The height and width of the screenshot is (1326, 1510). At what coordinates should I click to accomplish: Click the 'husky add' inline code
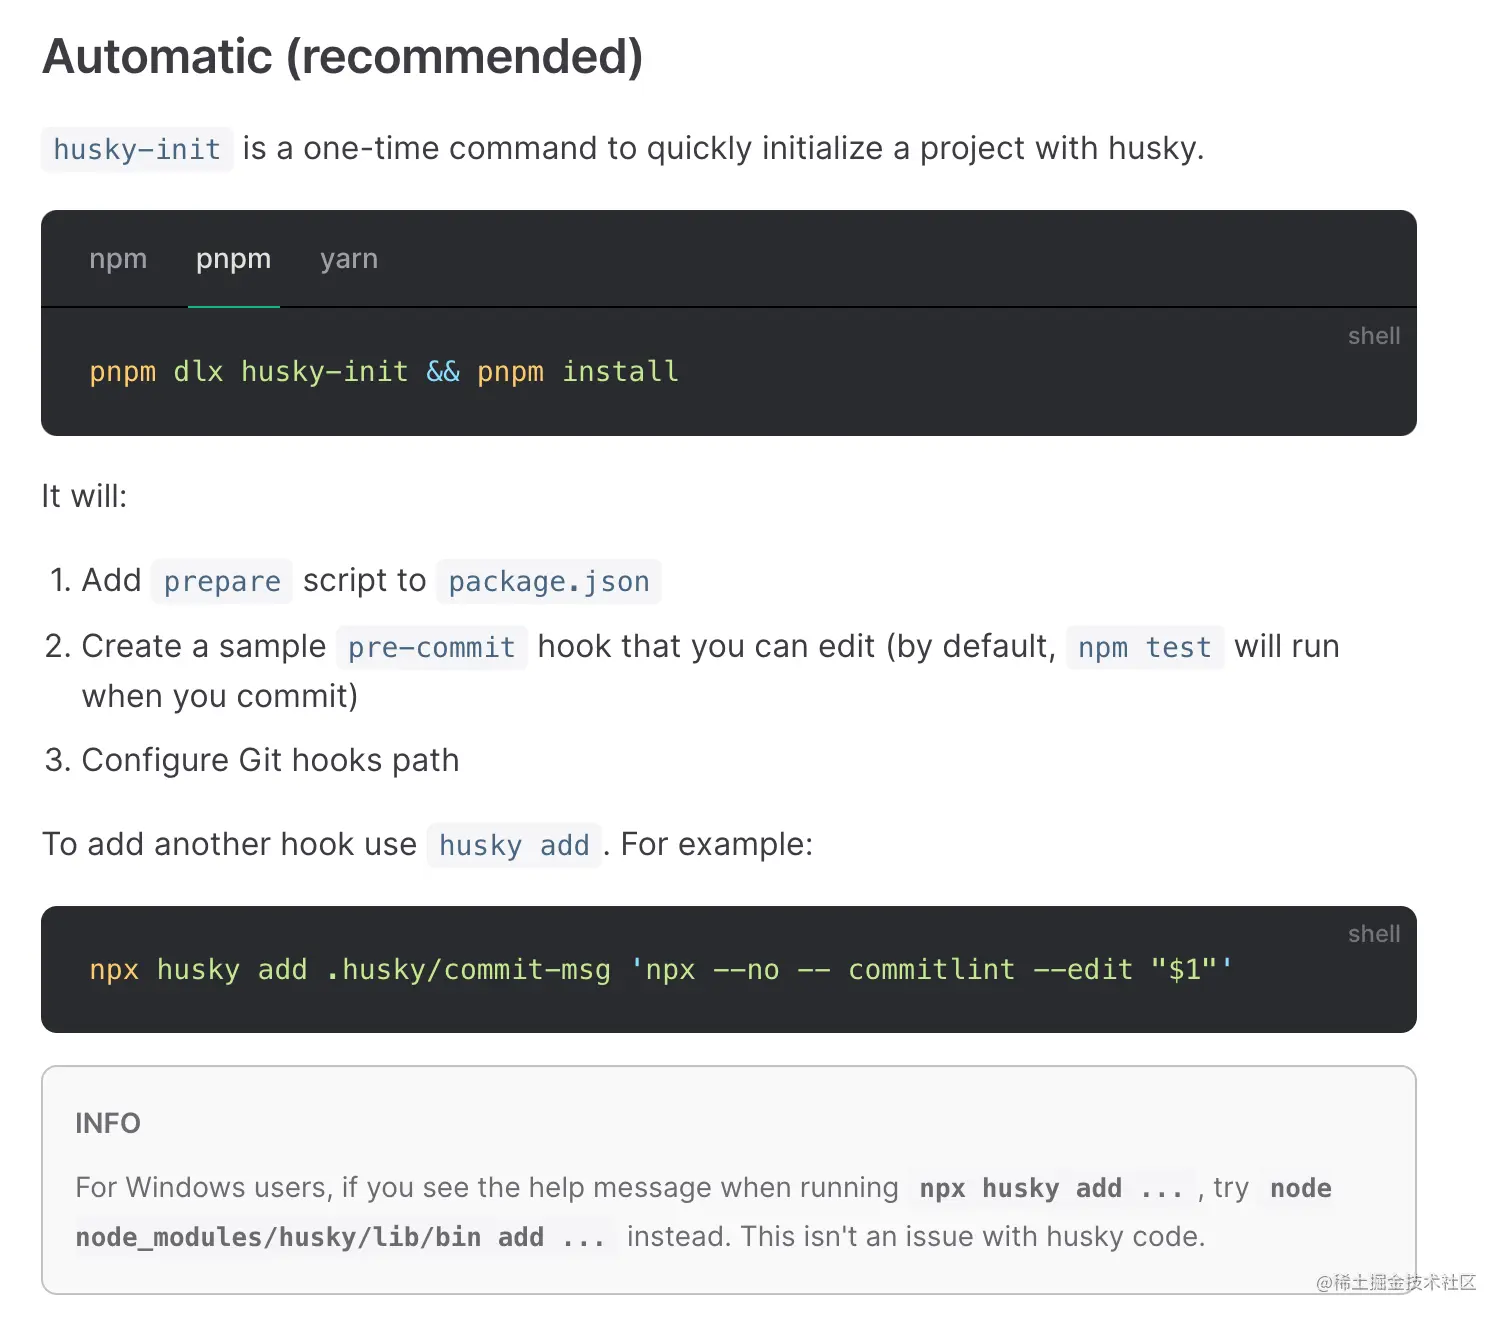[x=513, y=845]
